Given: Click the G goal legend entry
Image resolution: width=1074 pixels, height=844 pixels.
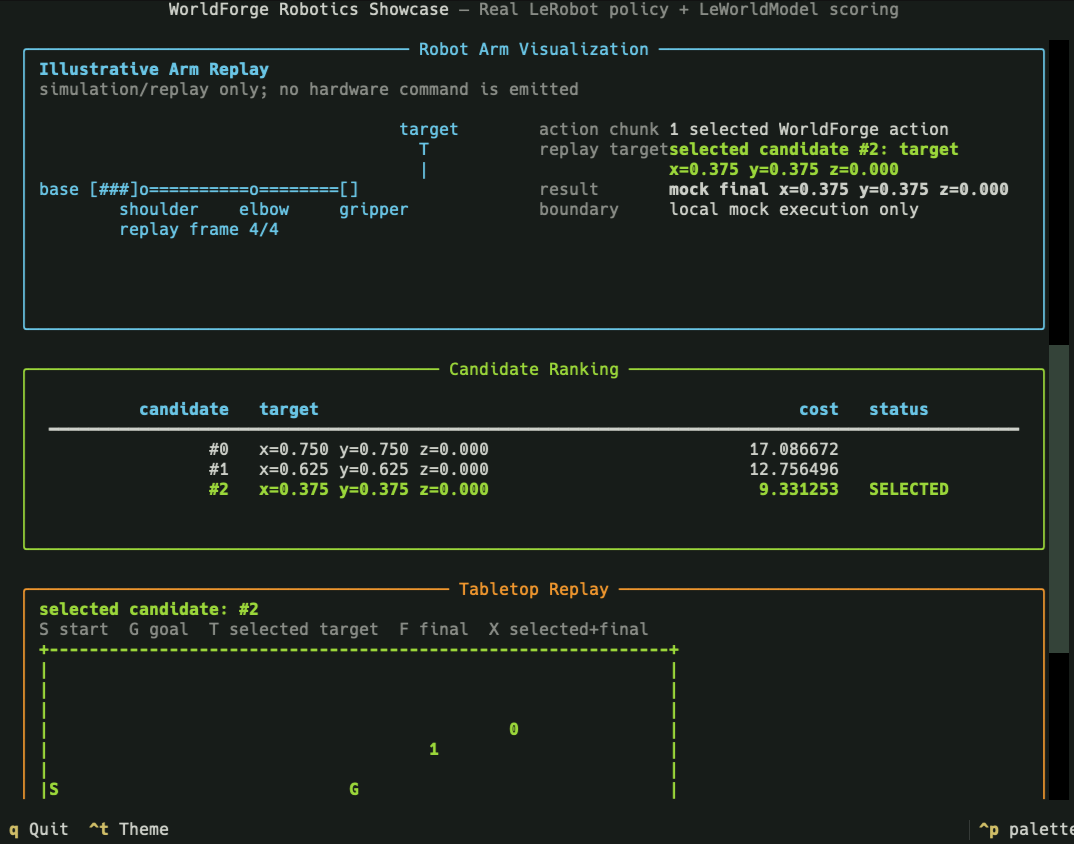Looking at the screenshot, I should pyautogui.click(x=159, y=629).
